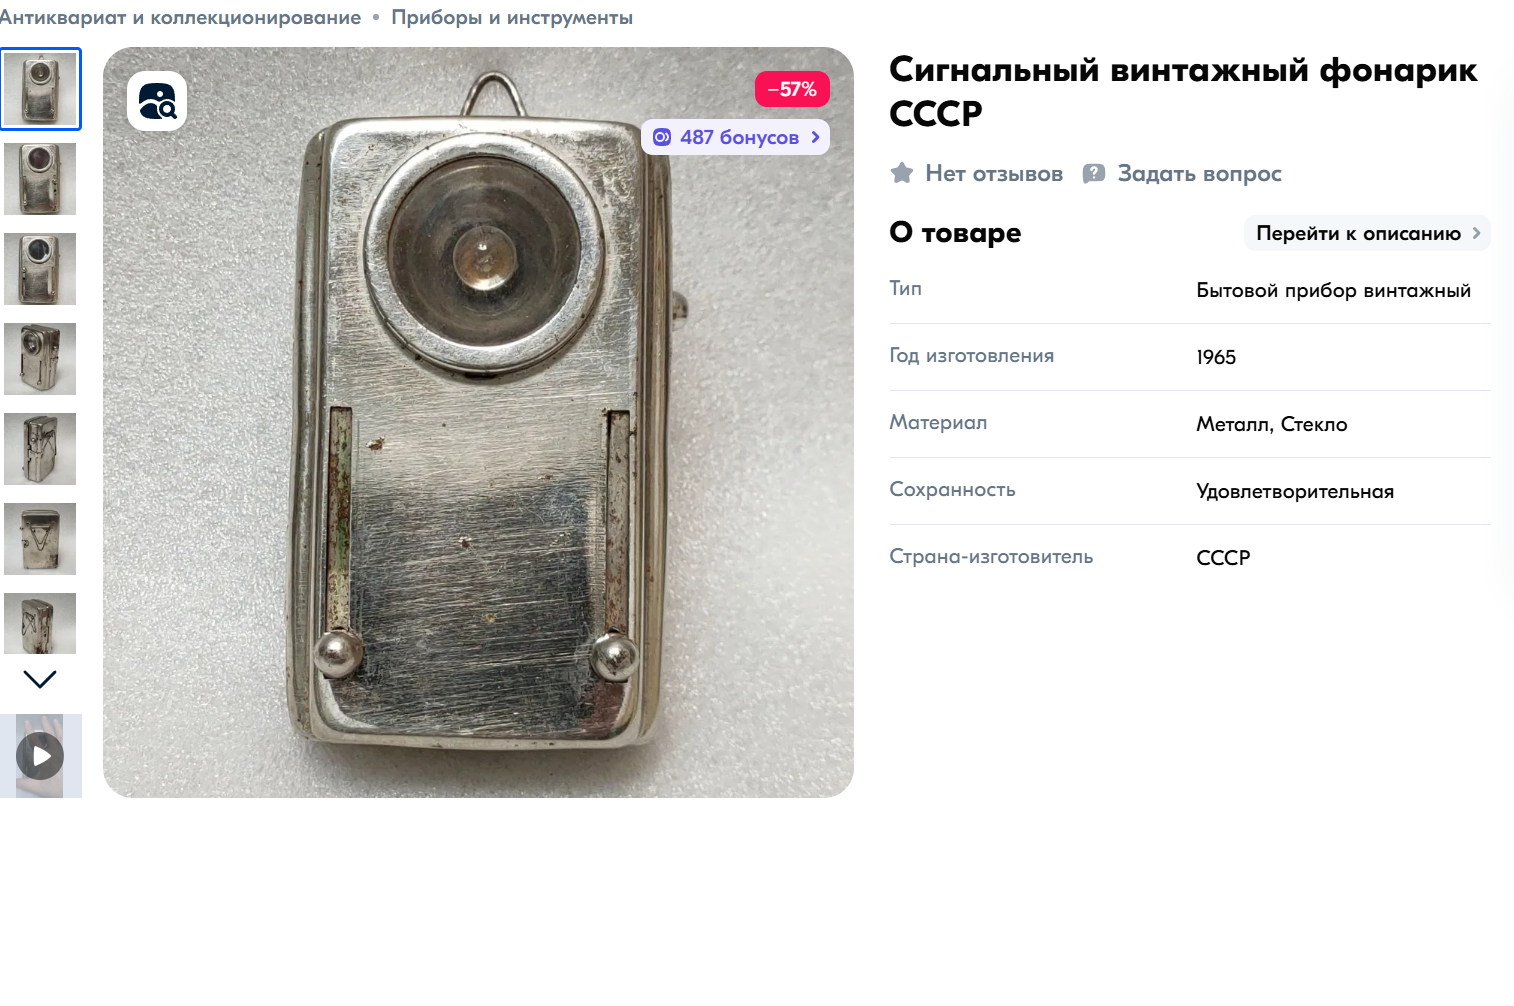Select the second flashlight thumbnail
Viewport: 1514px width, 1006px height.
click(40, 179)
